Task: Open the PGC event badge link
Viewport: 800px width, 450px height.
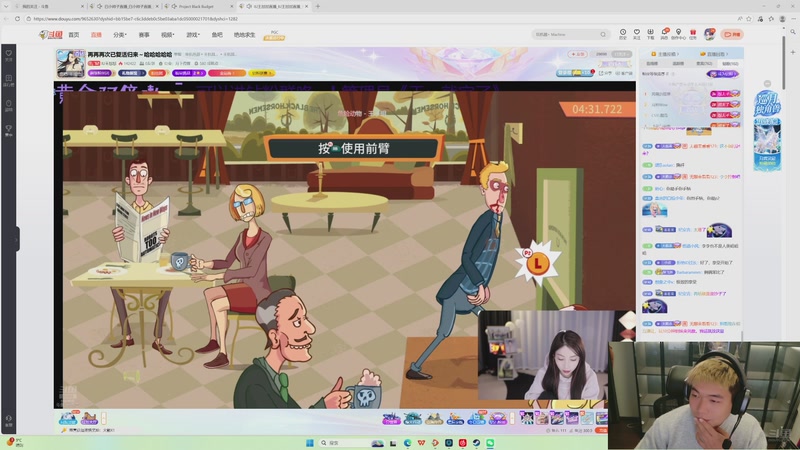Action: (x=274, y=35)
